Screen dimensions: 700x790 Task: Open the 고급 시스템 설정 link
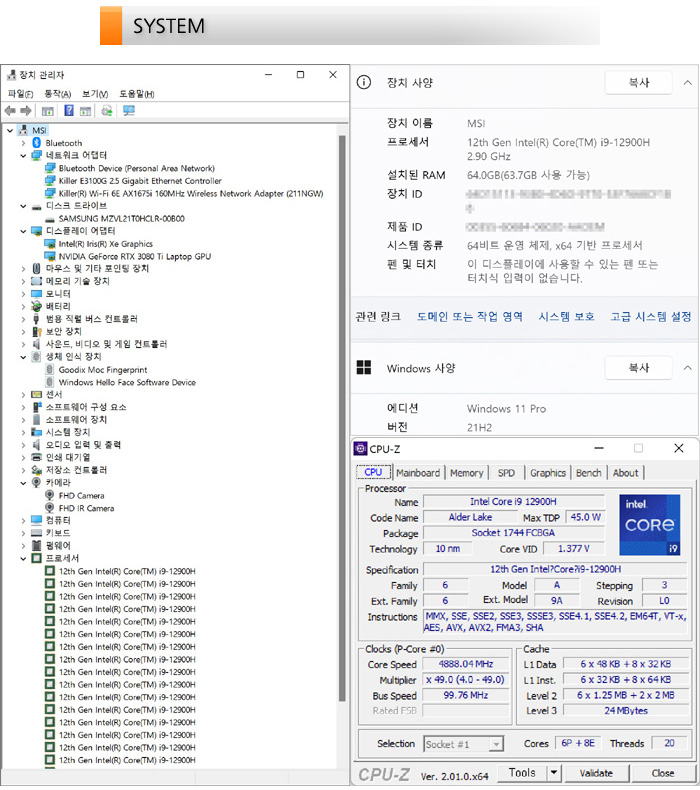[x=651, y=317]
